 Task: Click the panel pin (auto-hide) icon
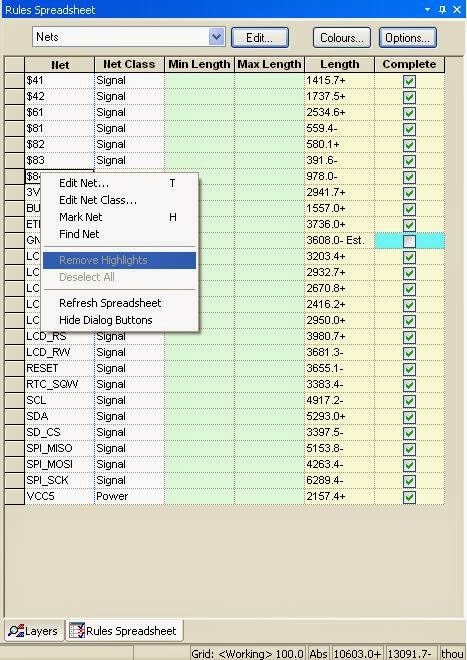point(442,9)
